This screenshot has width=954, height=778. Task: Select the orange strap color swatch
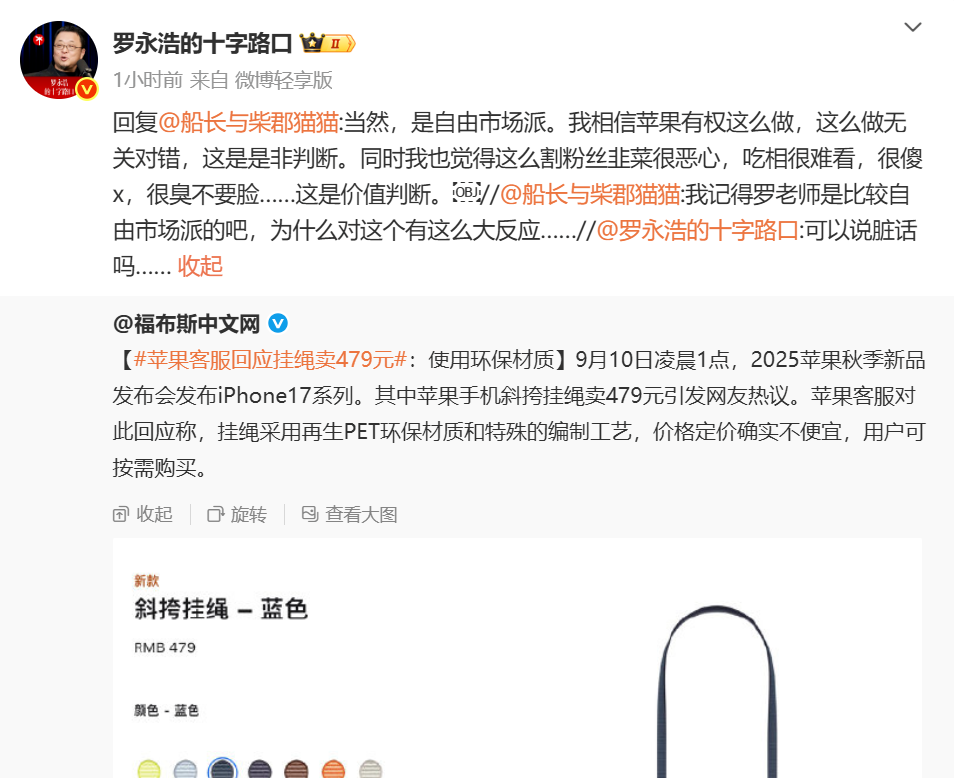point(333,769)
